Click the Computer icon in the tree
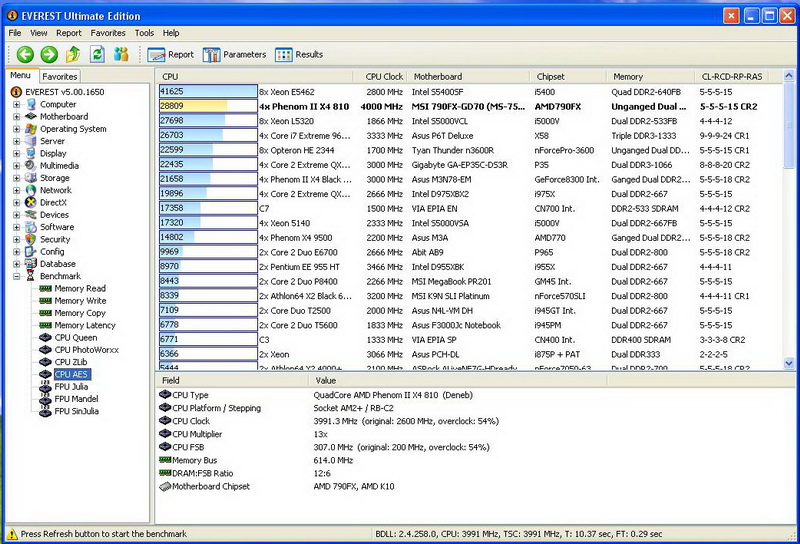 pyautogui.click(x=31, y=104)
